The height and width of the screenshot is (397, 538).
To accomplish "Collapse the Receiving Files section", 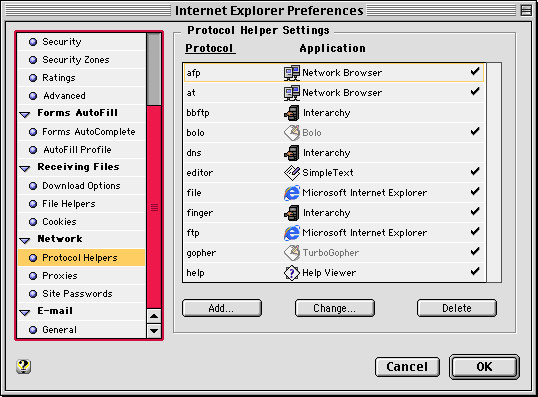I will [25, 168].
